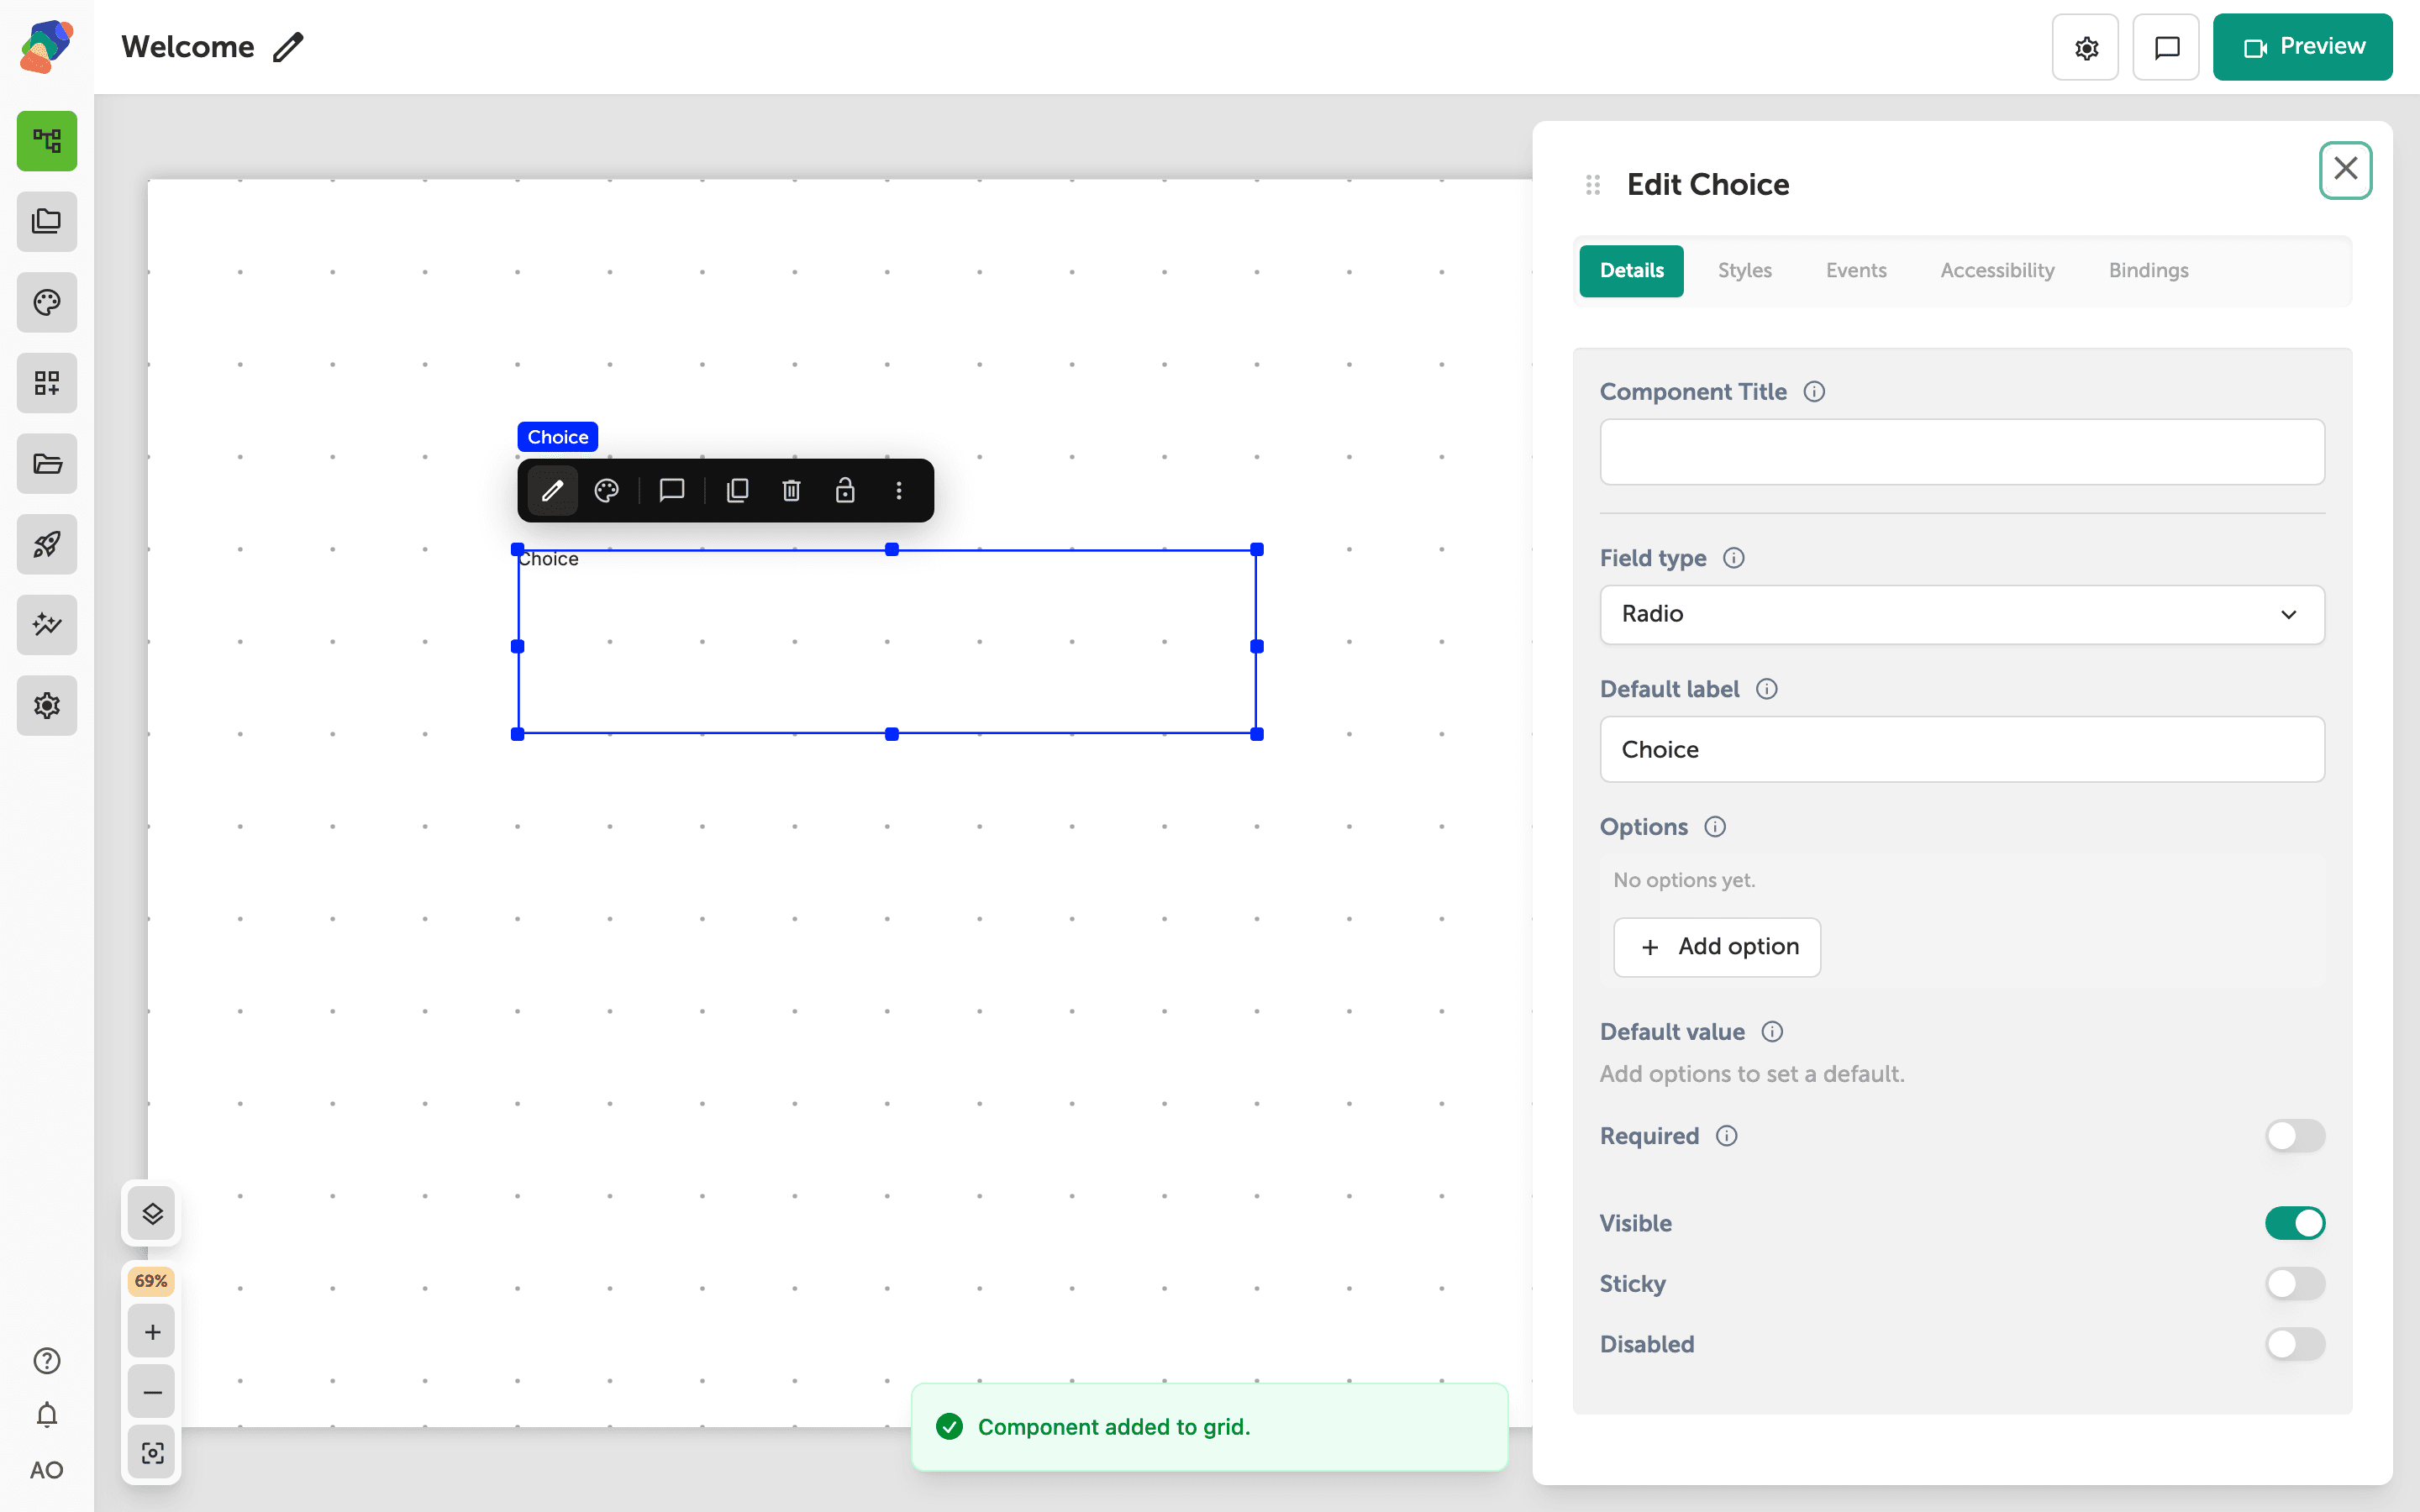Click the fit-to-screen icon below the zoom controls
2420x1512 pixels.
tap(152, 1453)
